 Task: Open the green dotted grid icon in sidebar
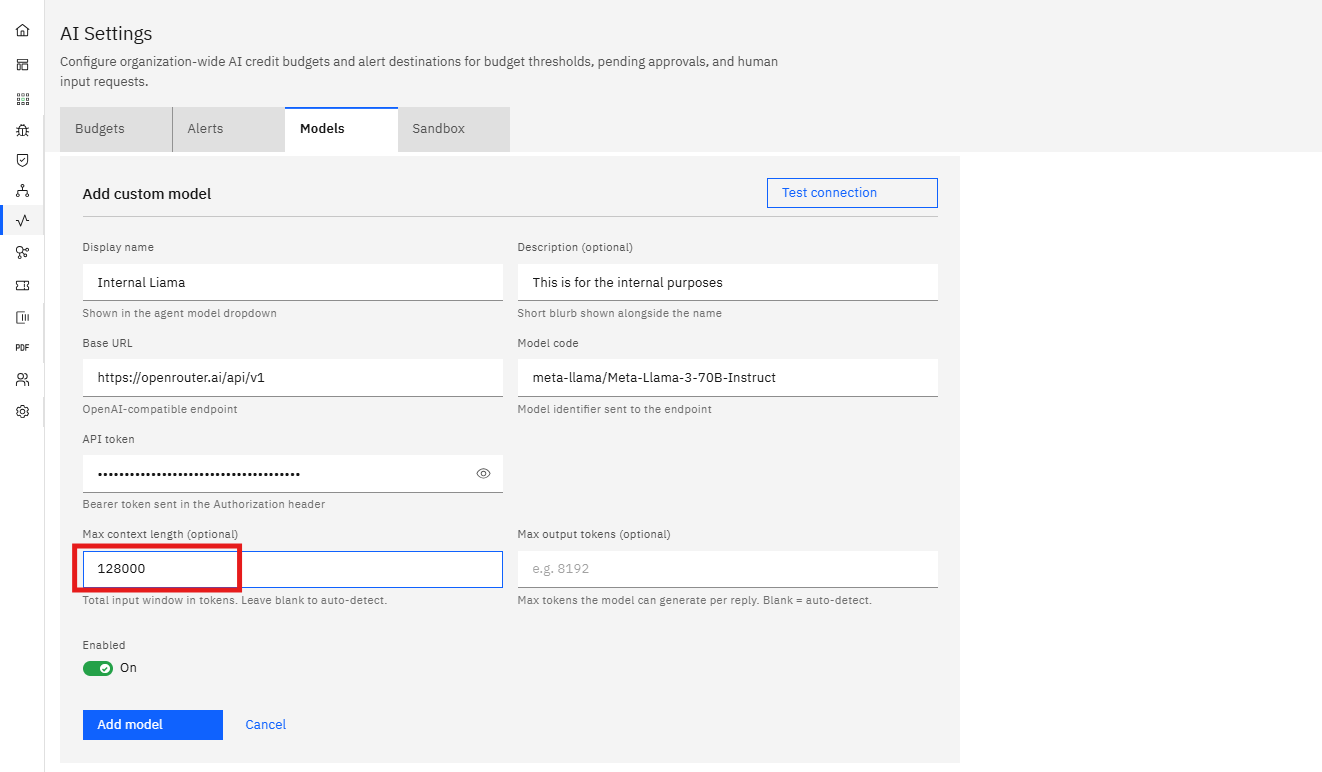click(22, 99)
